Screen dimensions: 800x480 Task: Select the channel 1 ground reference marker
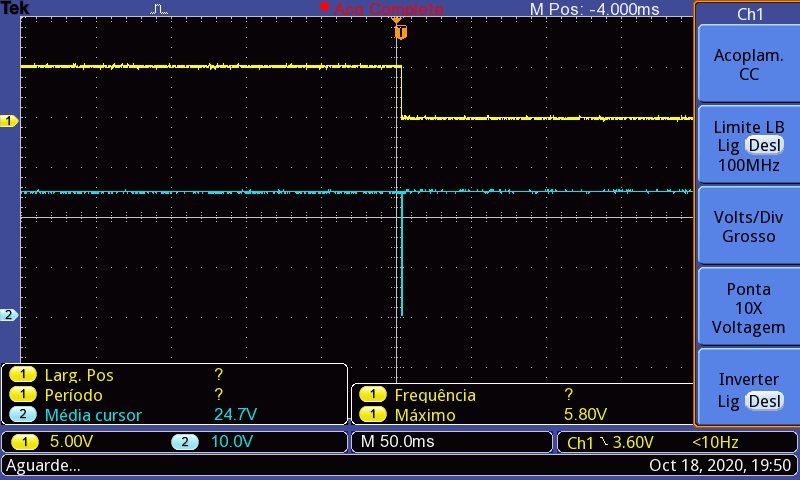[9, 121]
